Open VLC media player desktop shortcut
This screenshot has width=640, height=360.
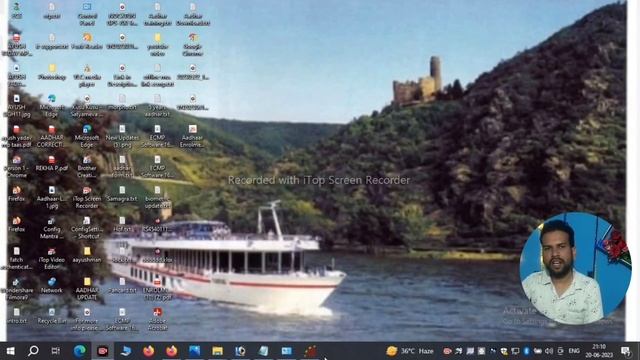pos(87,76)
